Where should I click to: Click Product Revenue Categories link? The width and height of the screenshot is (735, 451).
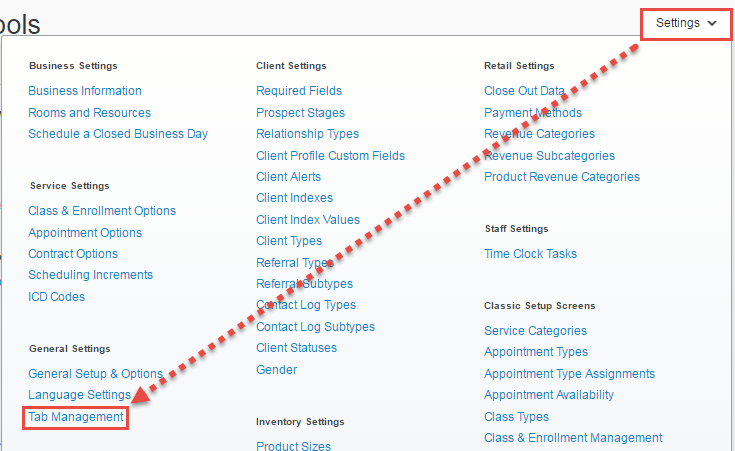point(562,177)
